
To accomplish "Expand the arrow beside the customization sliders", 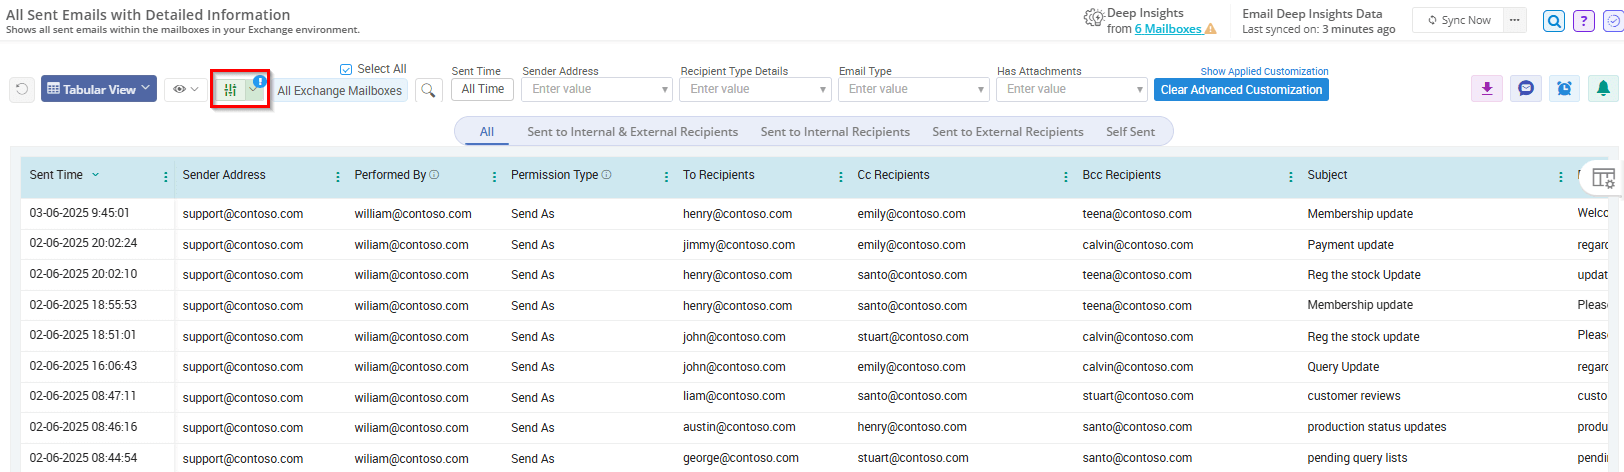I will [x=253, y=90].
